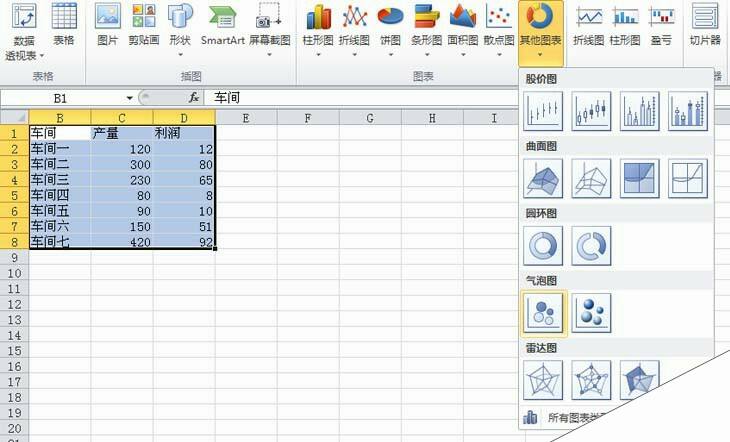Screen dimensions: 730x442
Task: Insert a 切片器 slicer
Action: tap(705, 24)
